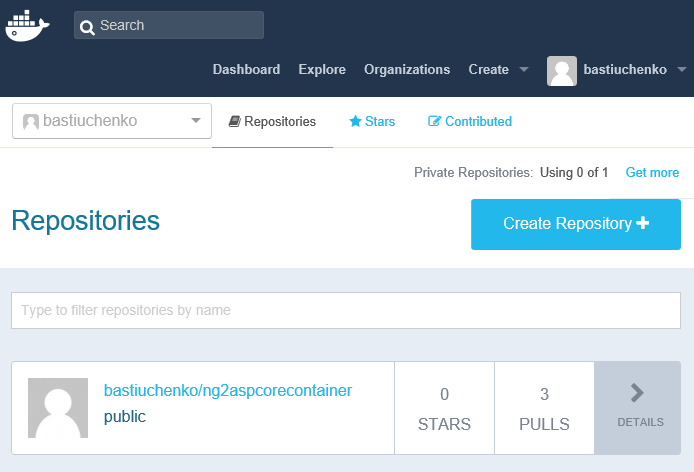Click the Docker whale logo
The image size is (694, 472).
pyautogui.click(x=27, y=26)
